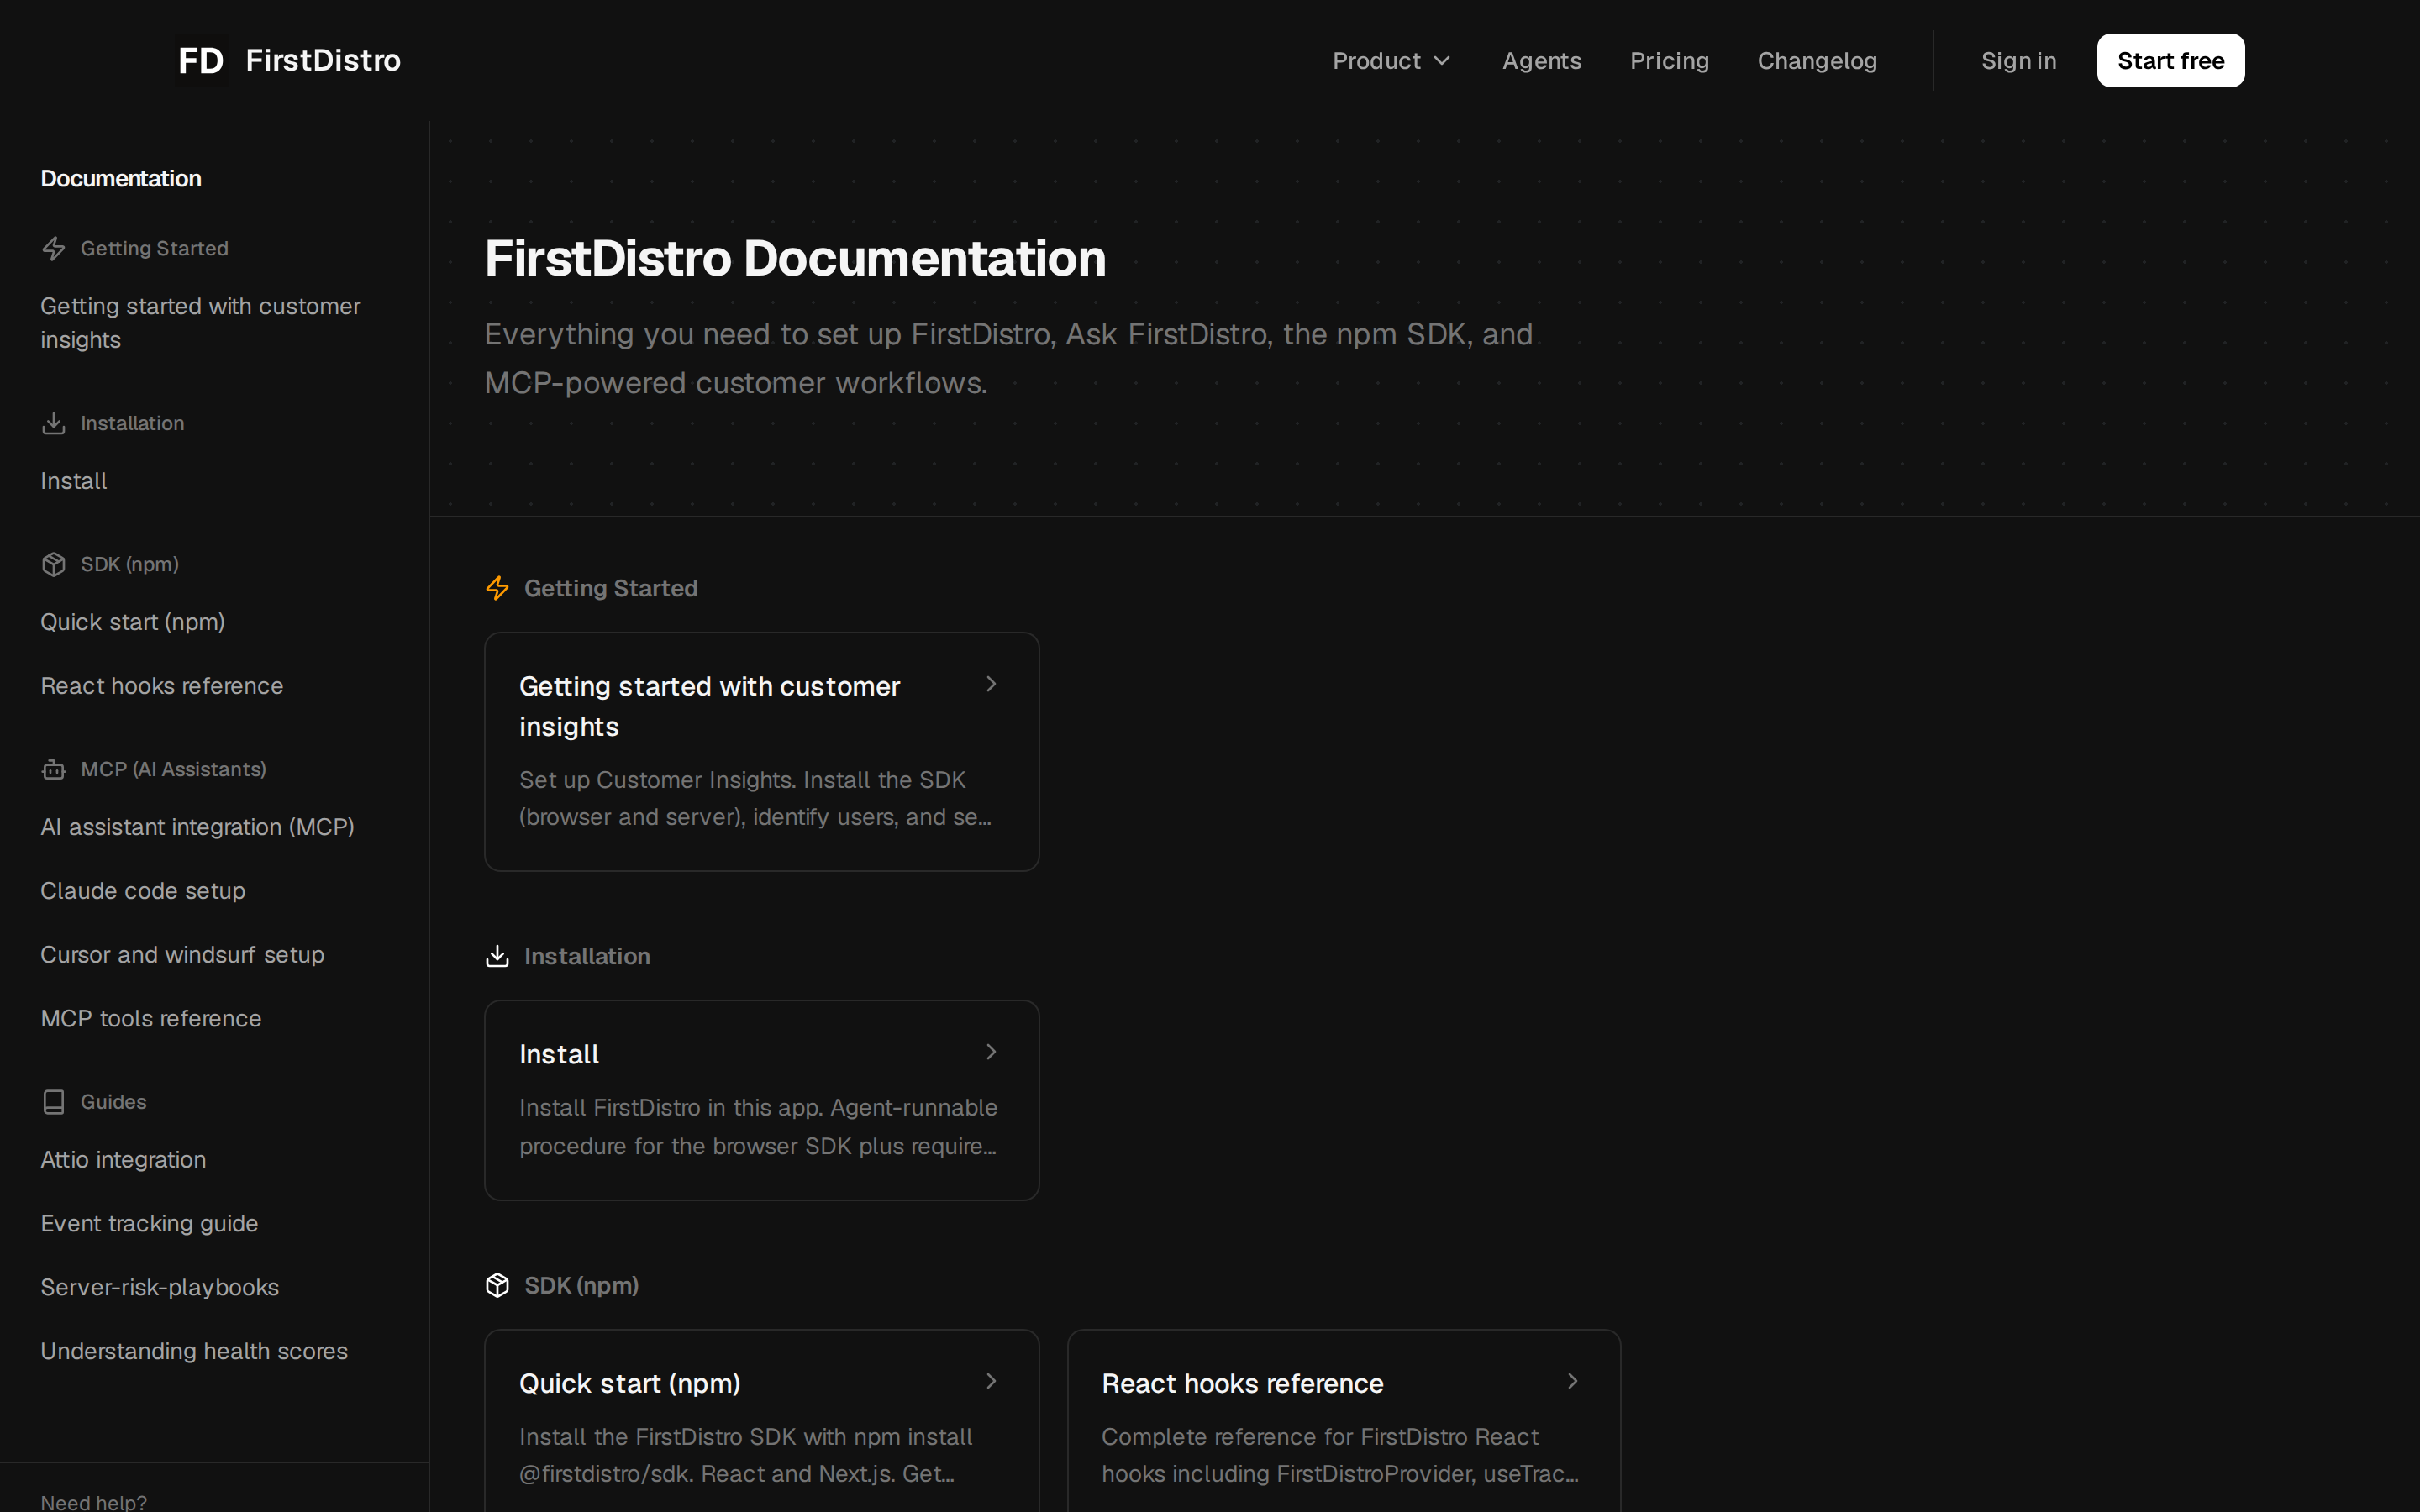Open React hooks reference in sidebar
The image size is (2420, 1512).
161,686
